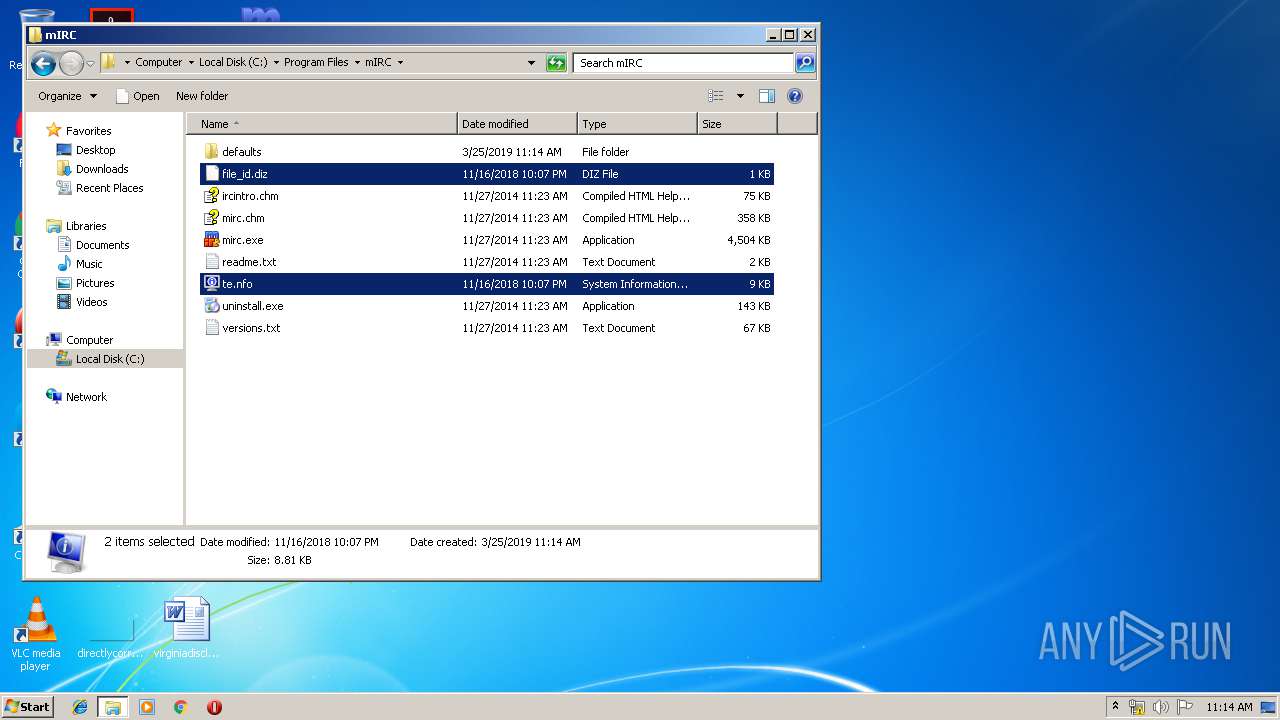Open Videos library
Image resolution: width=1280 pixels, height=720 pixels.
[x=91, y=302]
